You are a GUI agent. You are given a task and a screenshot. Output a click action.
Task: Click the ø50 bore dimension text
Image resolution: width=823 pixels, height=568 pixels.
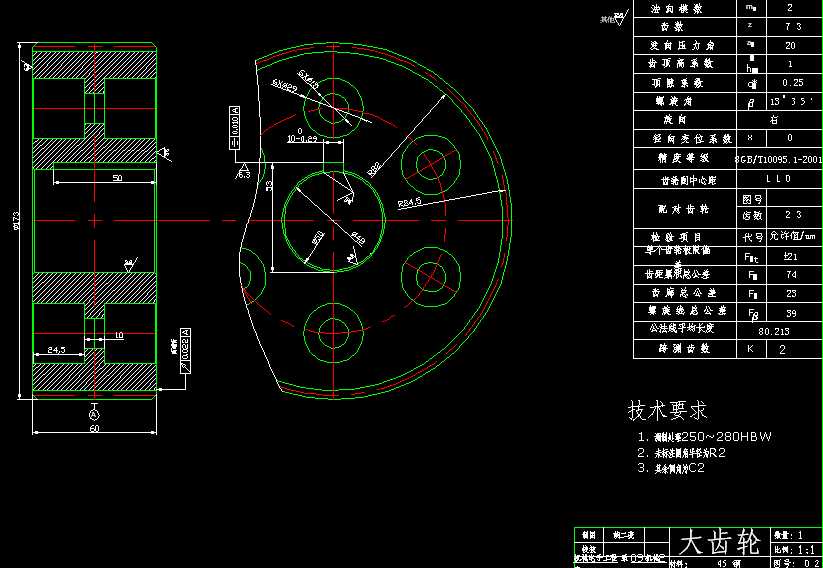tap(318, 237)
